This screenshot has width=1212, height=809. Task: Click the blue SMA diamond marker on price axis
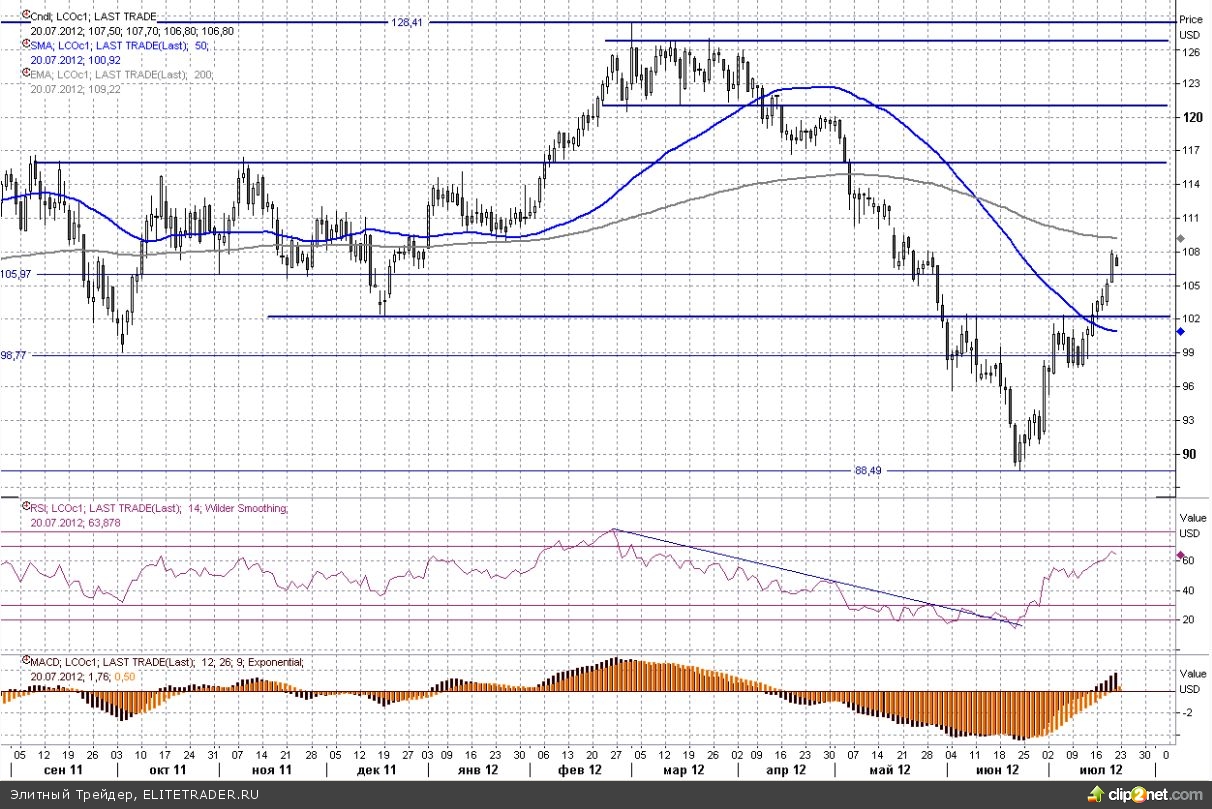click(x=1180, y=330)
